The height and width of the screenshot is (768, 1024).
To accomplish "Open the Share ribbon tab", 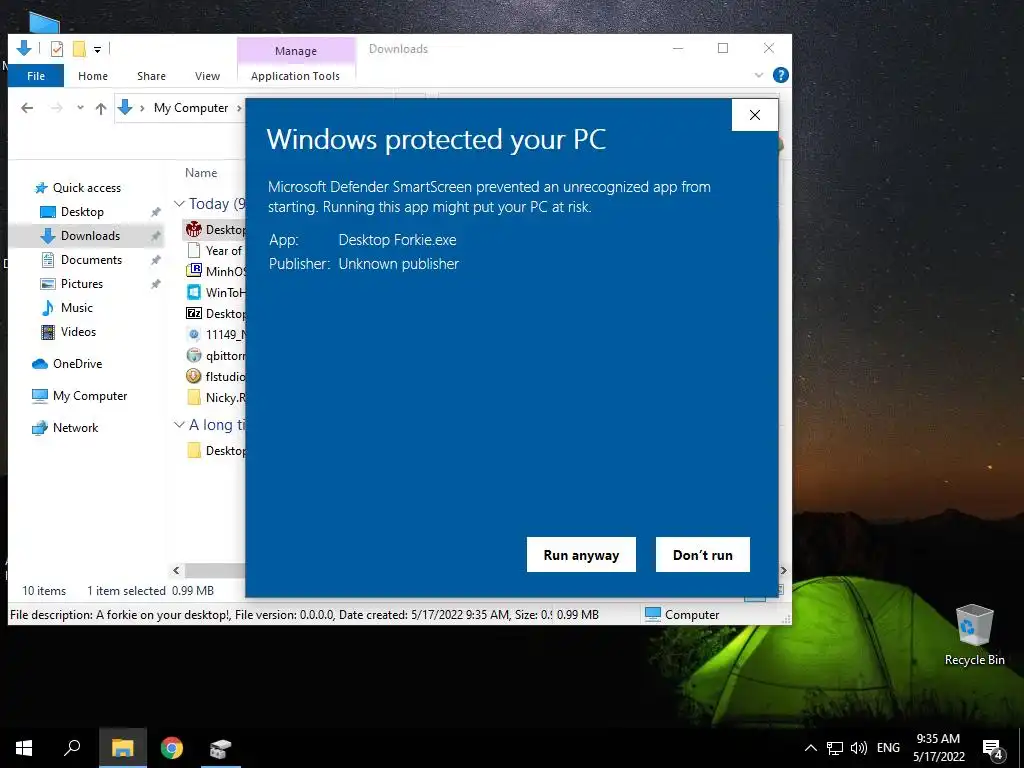I will (152, 76).
